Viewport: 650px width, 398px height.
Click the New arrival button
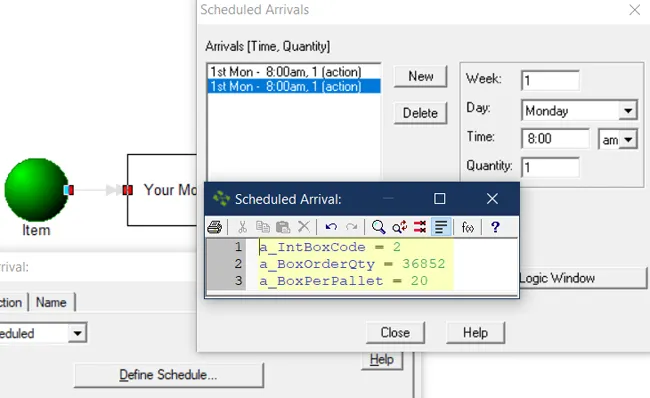pyautogui.click(x=420, y=76)
